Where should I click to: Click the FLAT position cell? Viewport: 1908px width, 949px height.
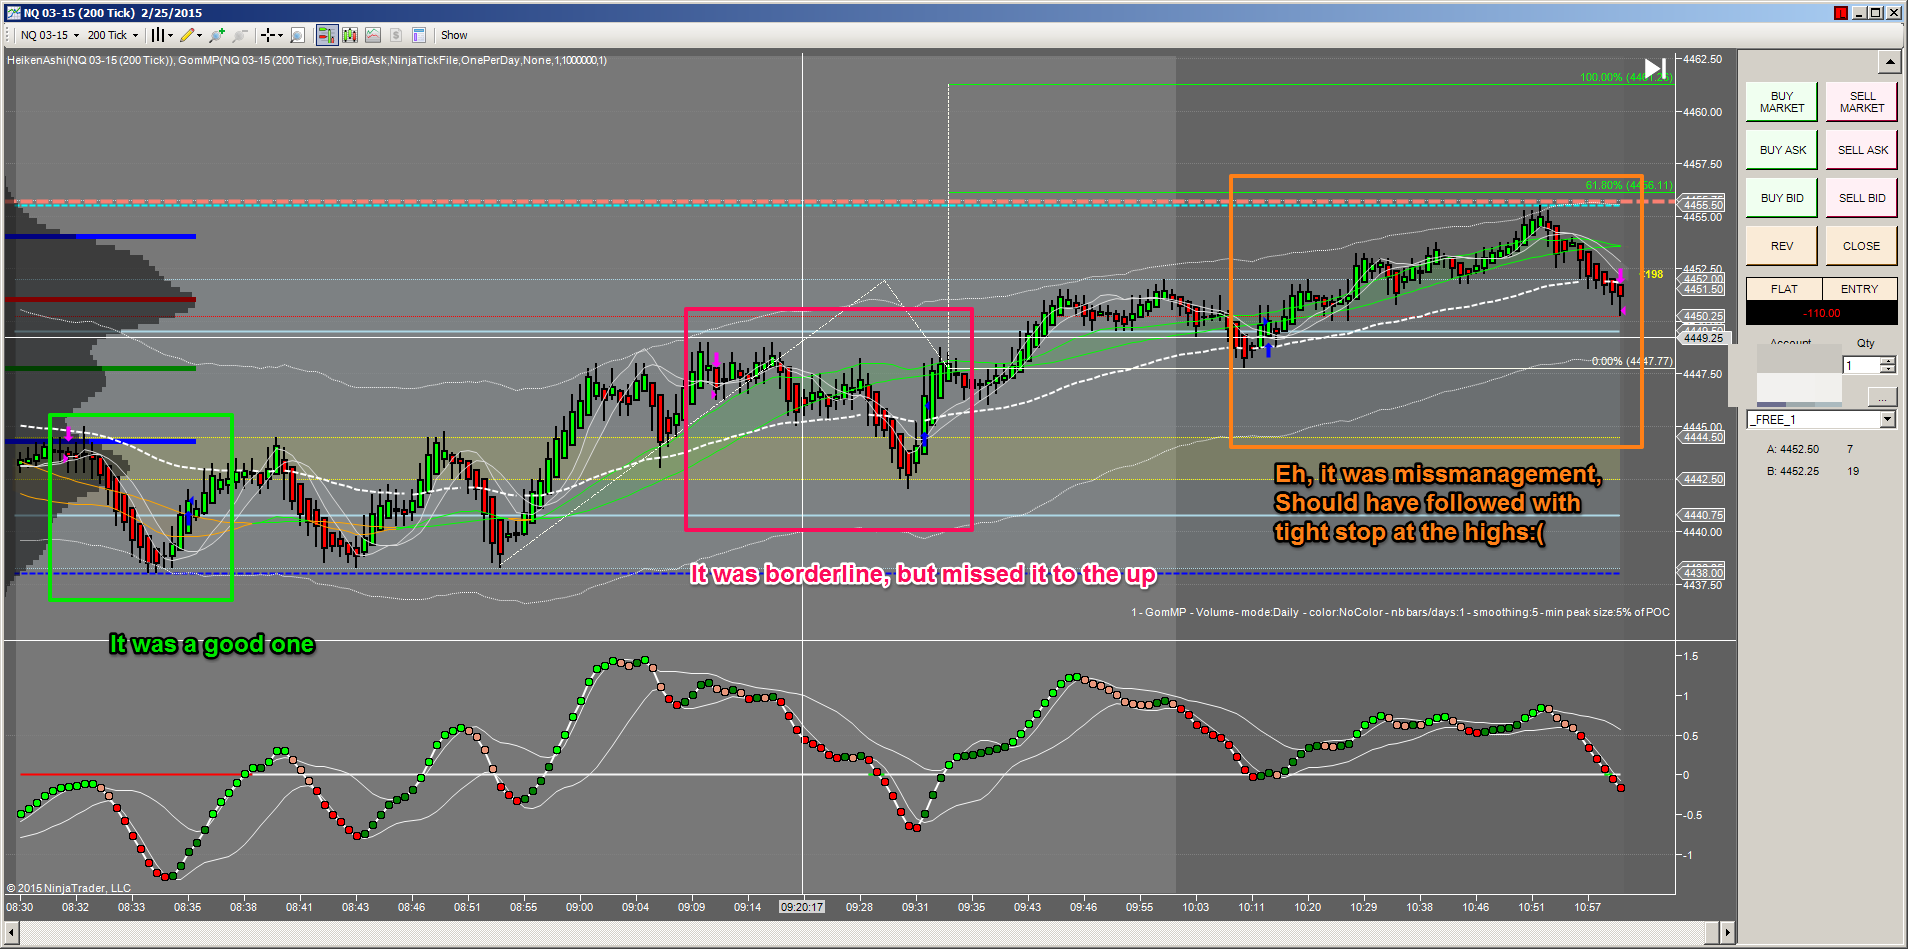(1784, 289)
